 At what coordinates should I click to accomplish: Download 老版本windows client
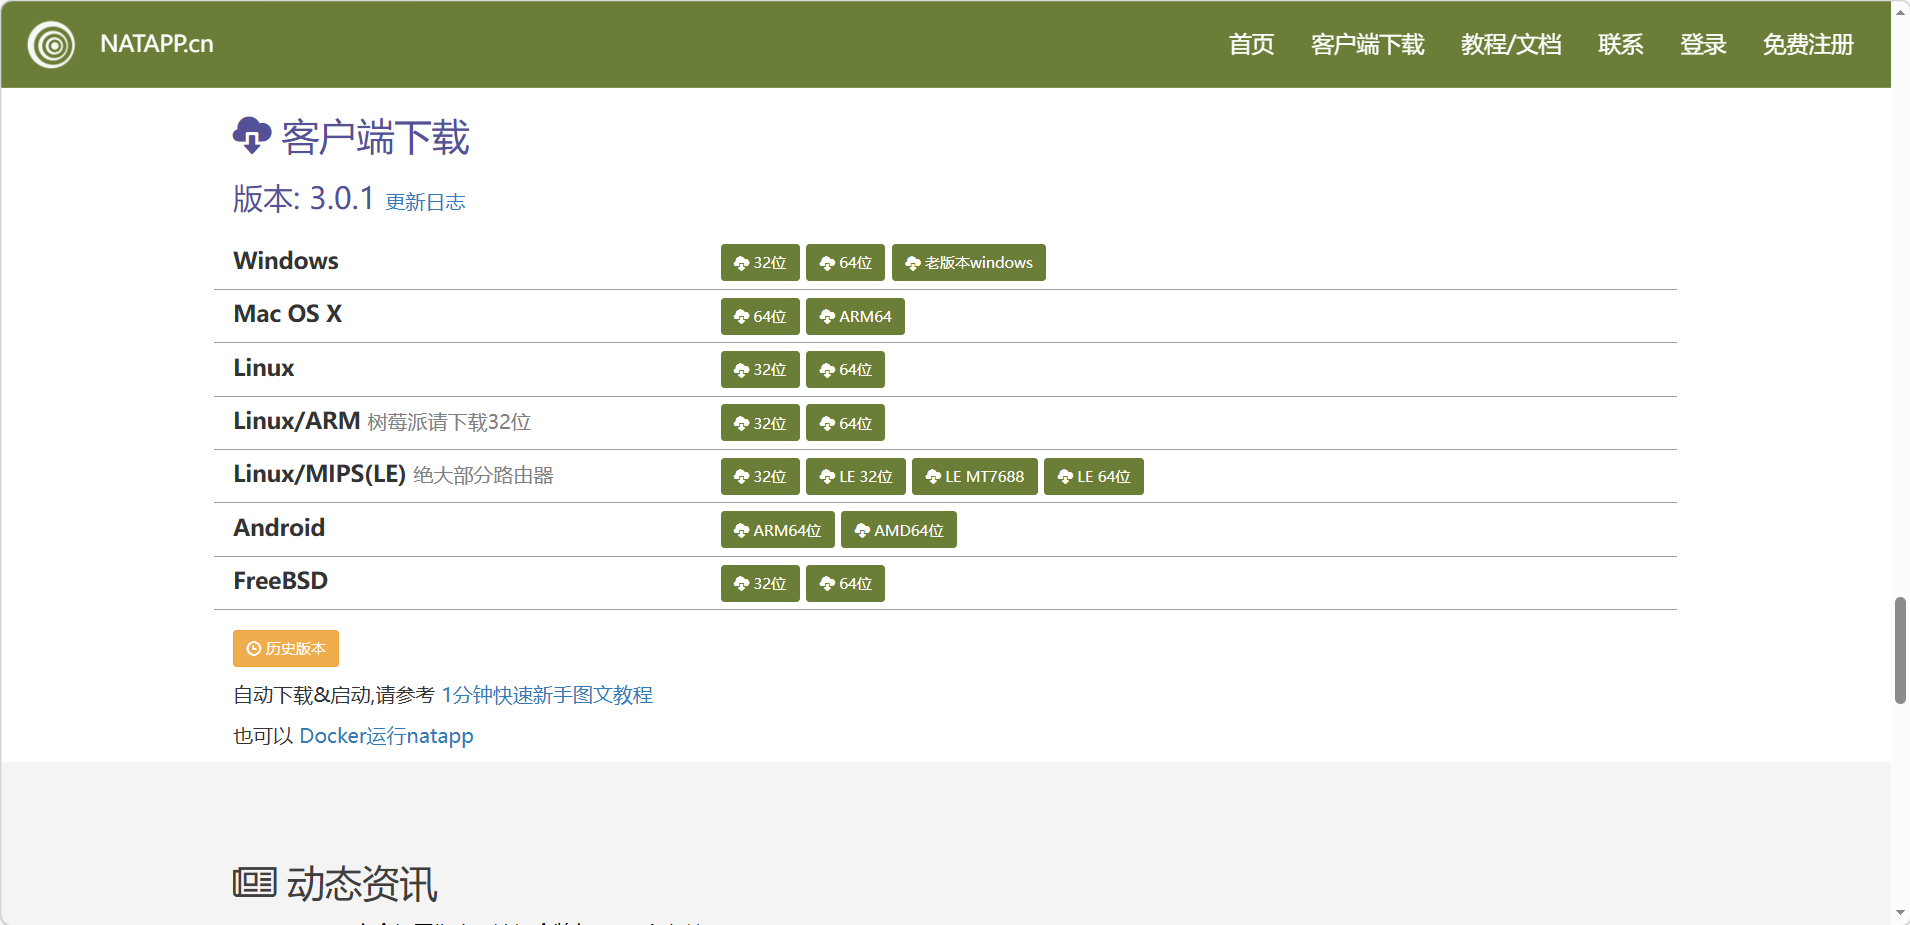(x=969, y=263)
